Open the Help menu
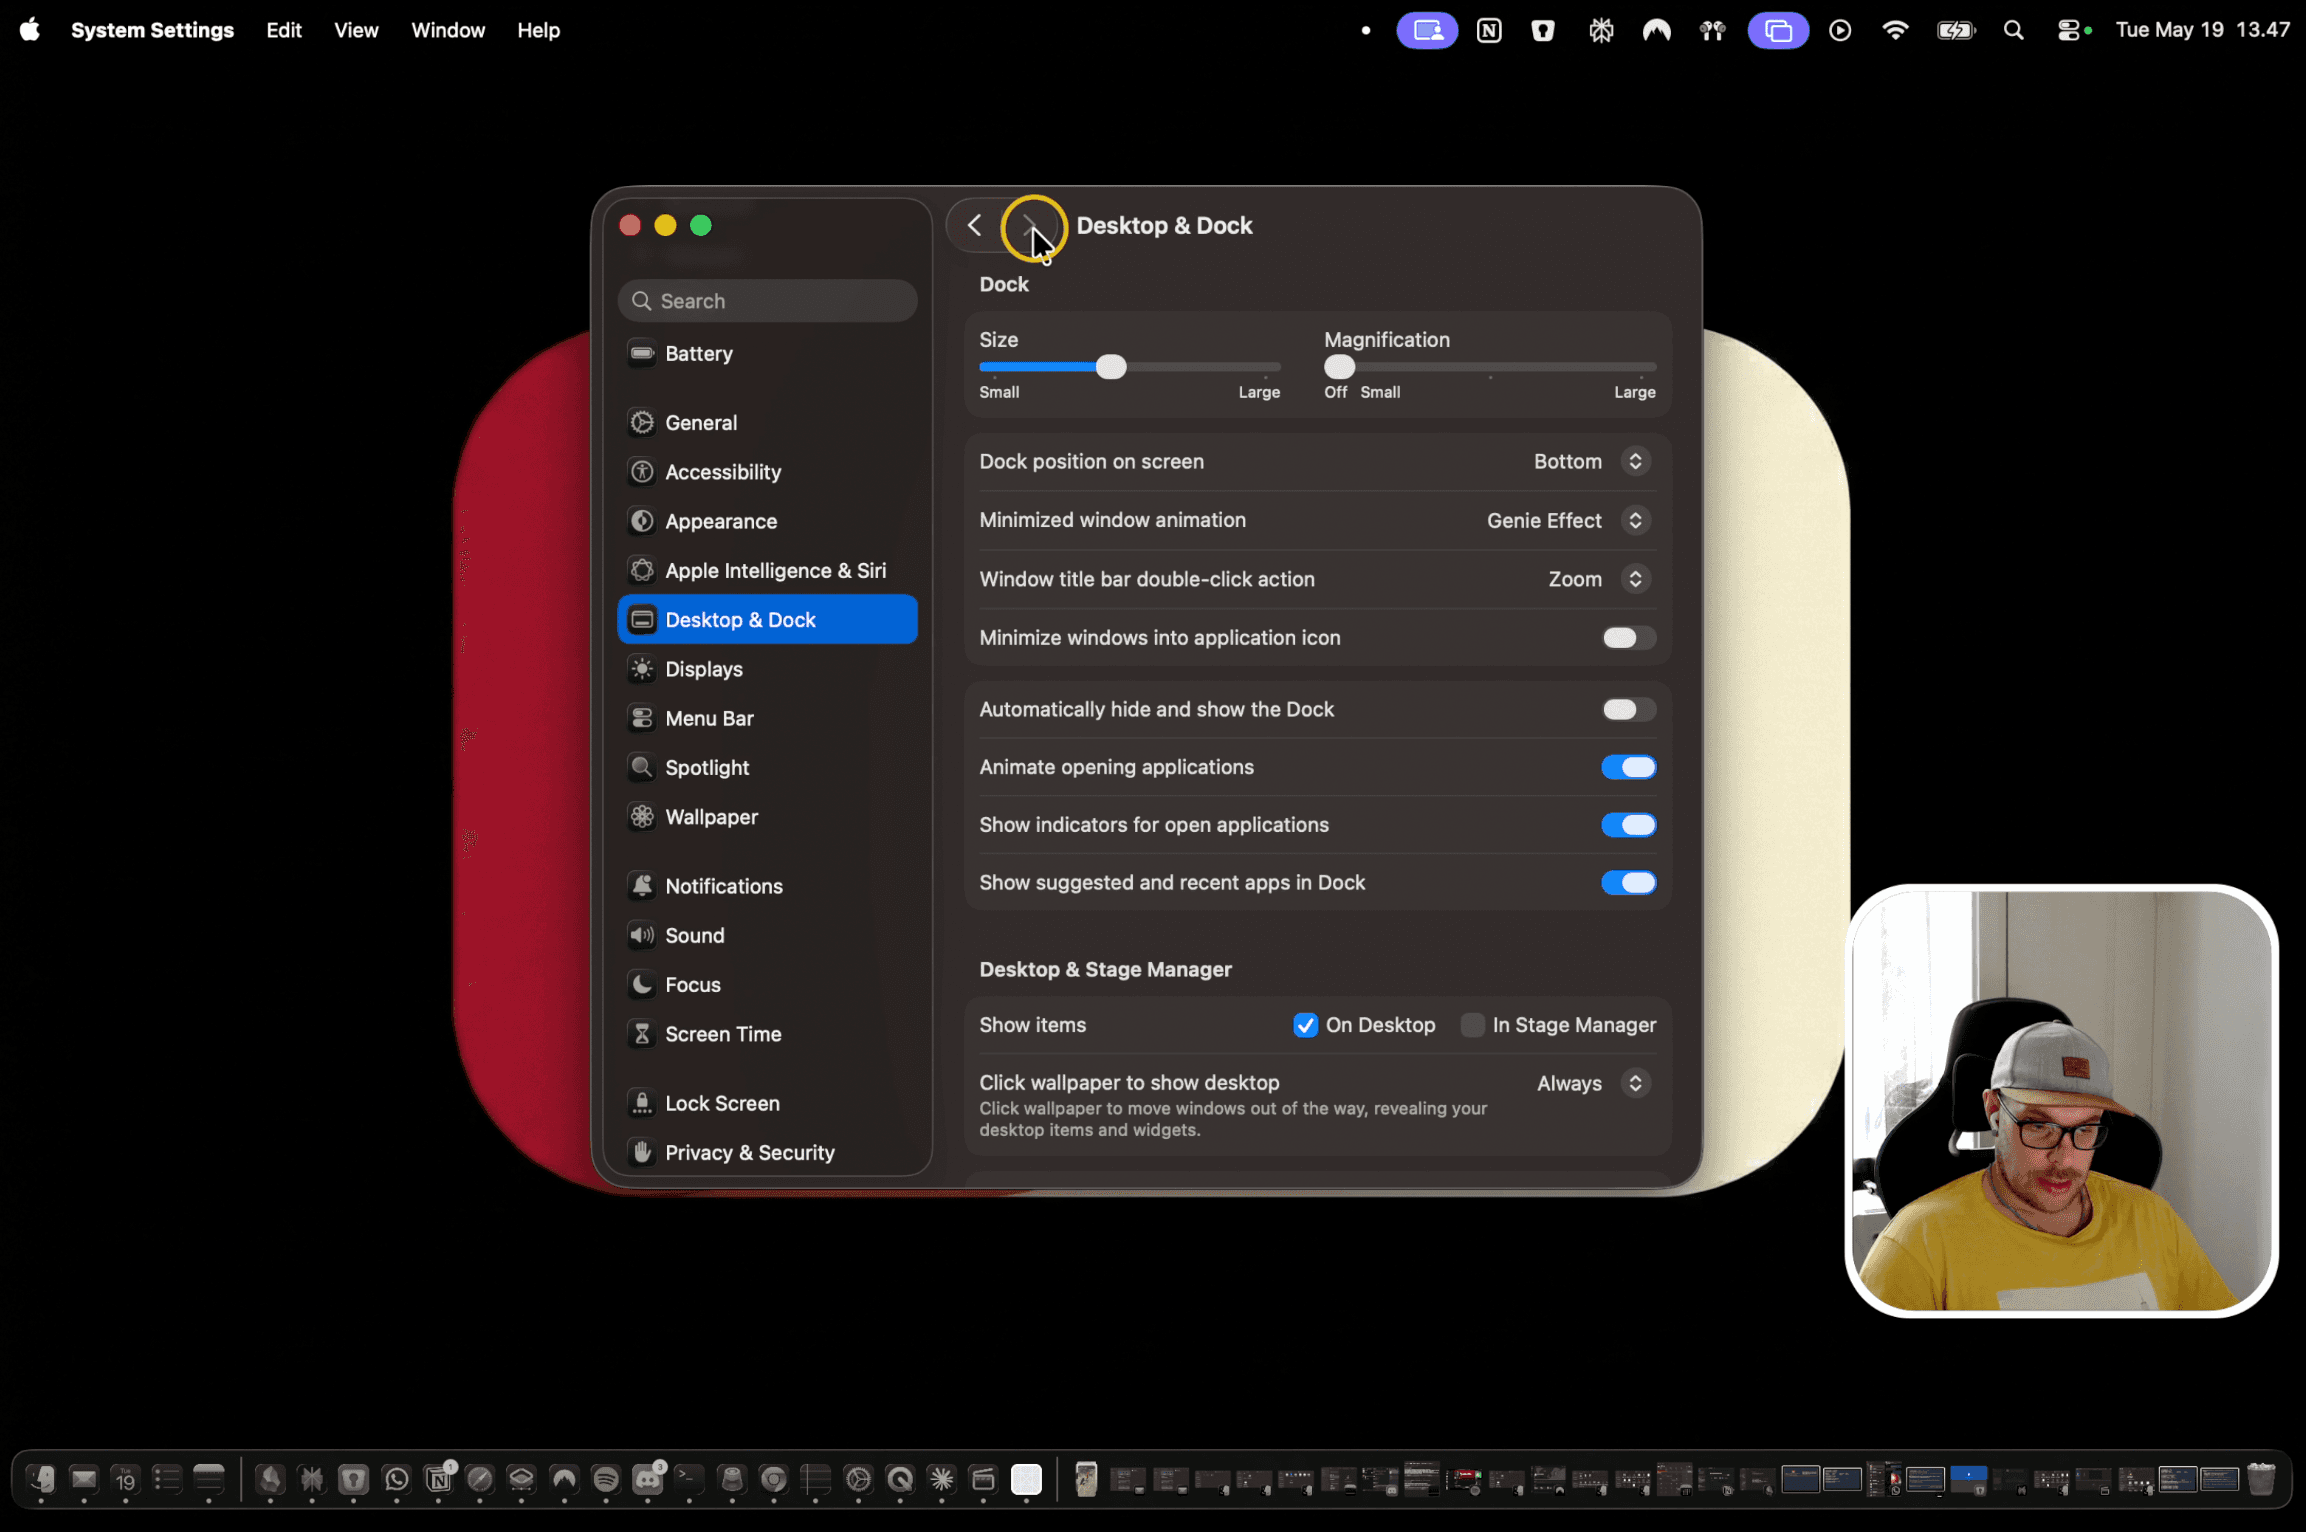Image resolution: width=2306 pixels, height=1532 pixels. point(538,31)
